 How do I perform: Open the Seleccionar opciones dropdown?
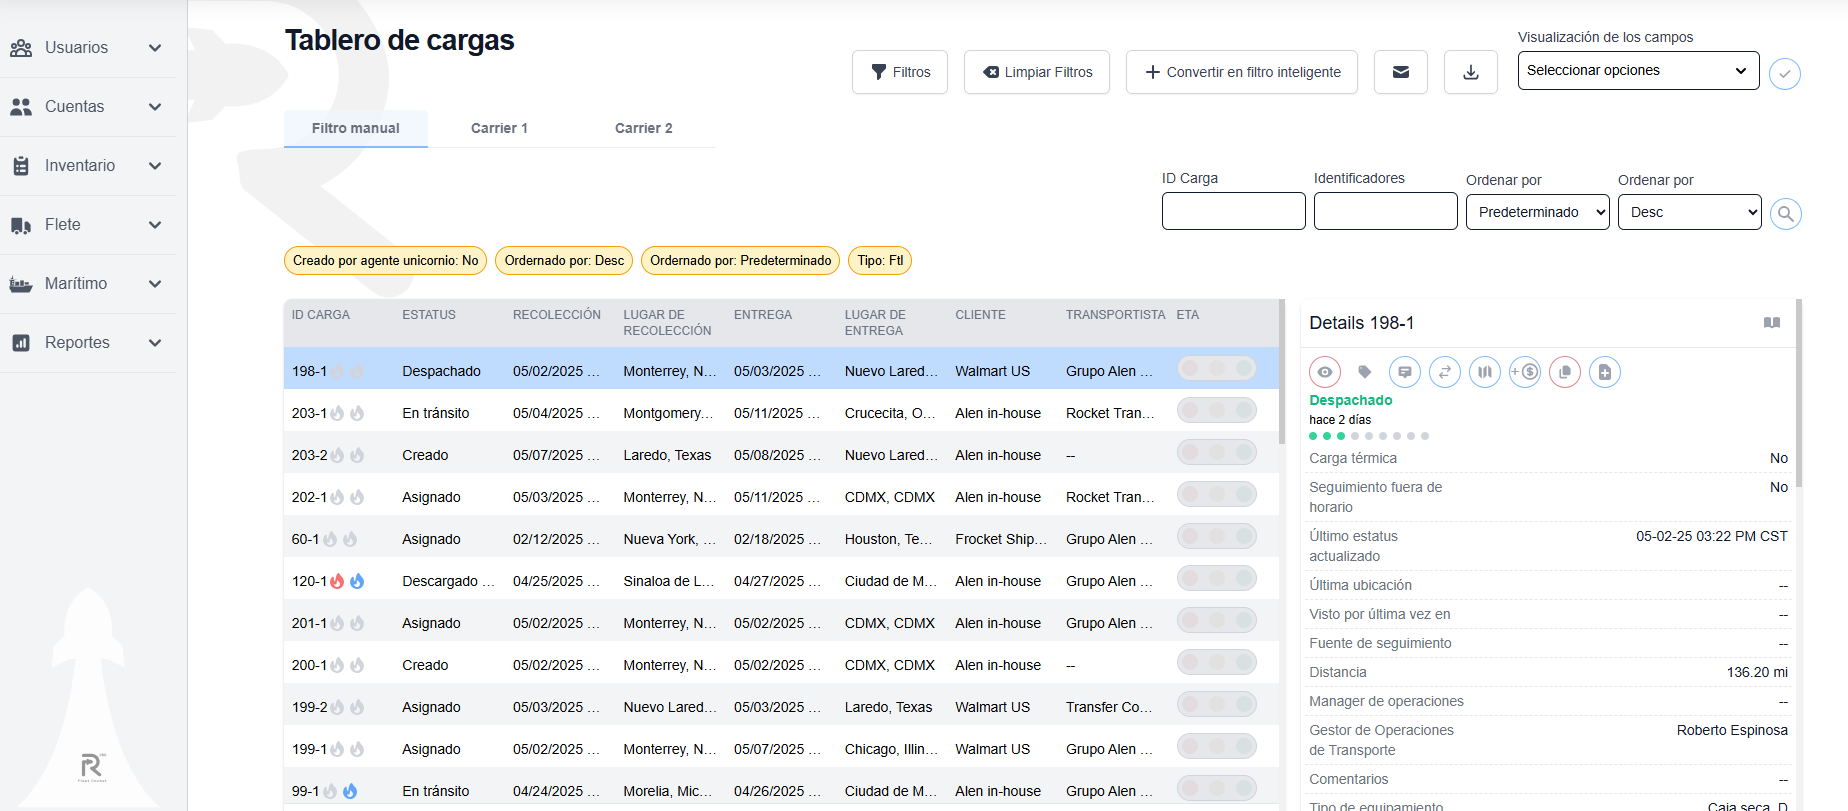[x=1637, y=71]
